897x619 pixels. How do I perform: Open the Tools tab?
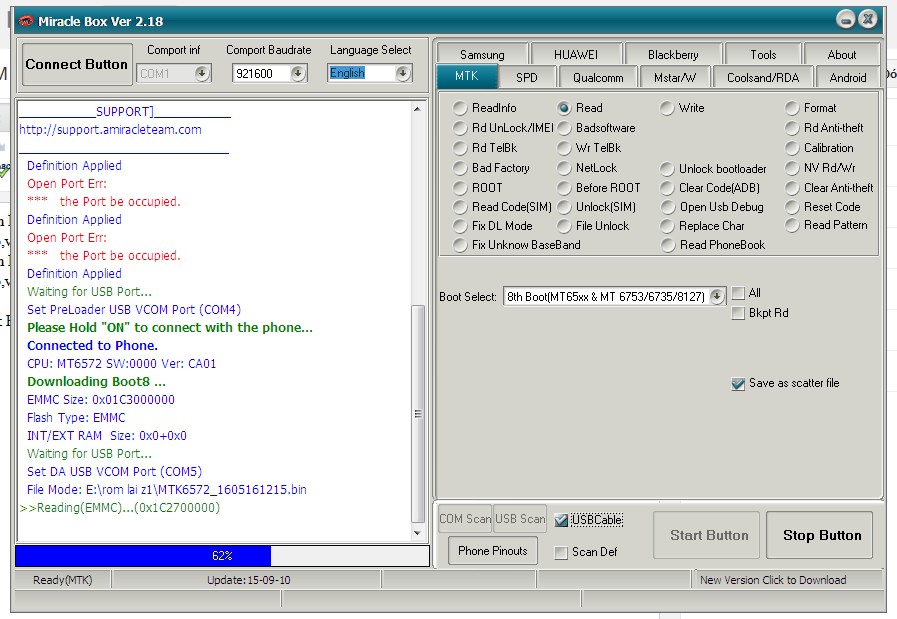click(763, 55)
